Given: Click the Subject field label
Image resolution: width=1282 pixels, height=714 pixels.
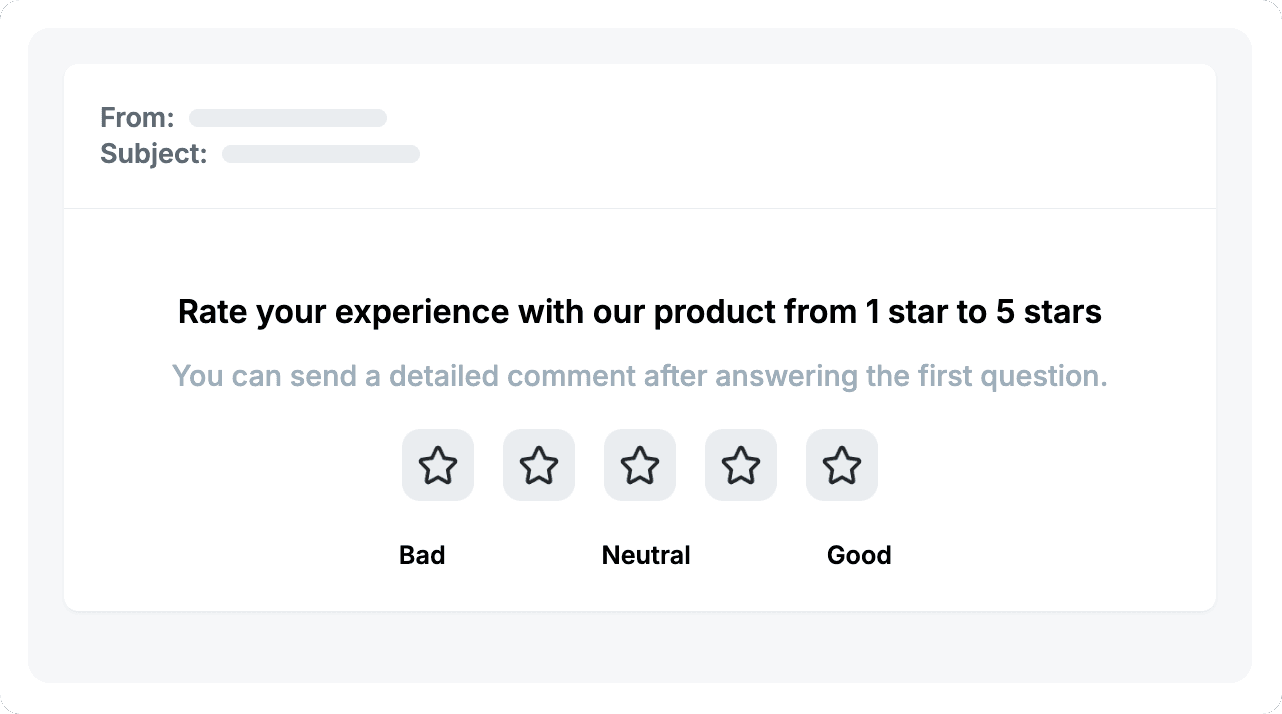Looking at the screenshot, I should (154, 154).
